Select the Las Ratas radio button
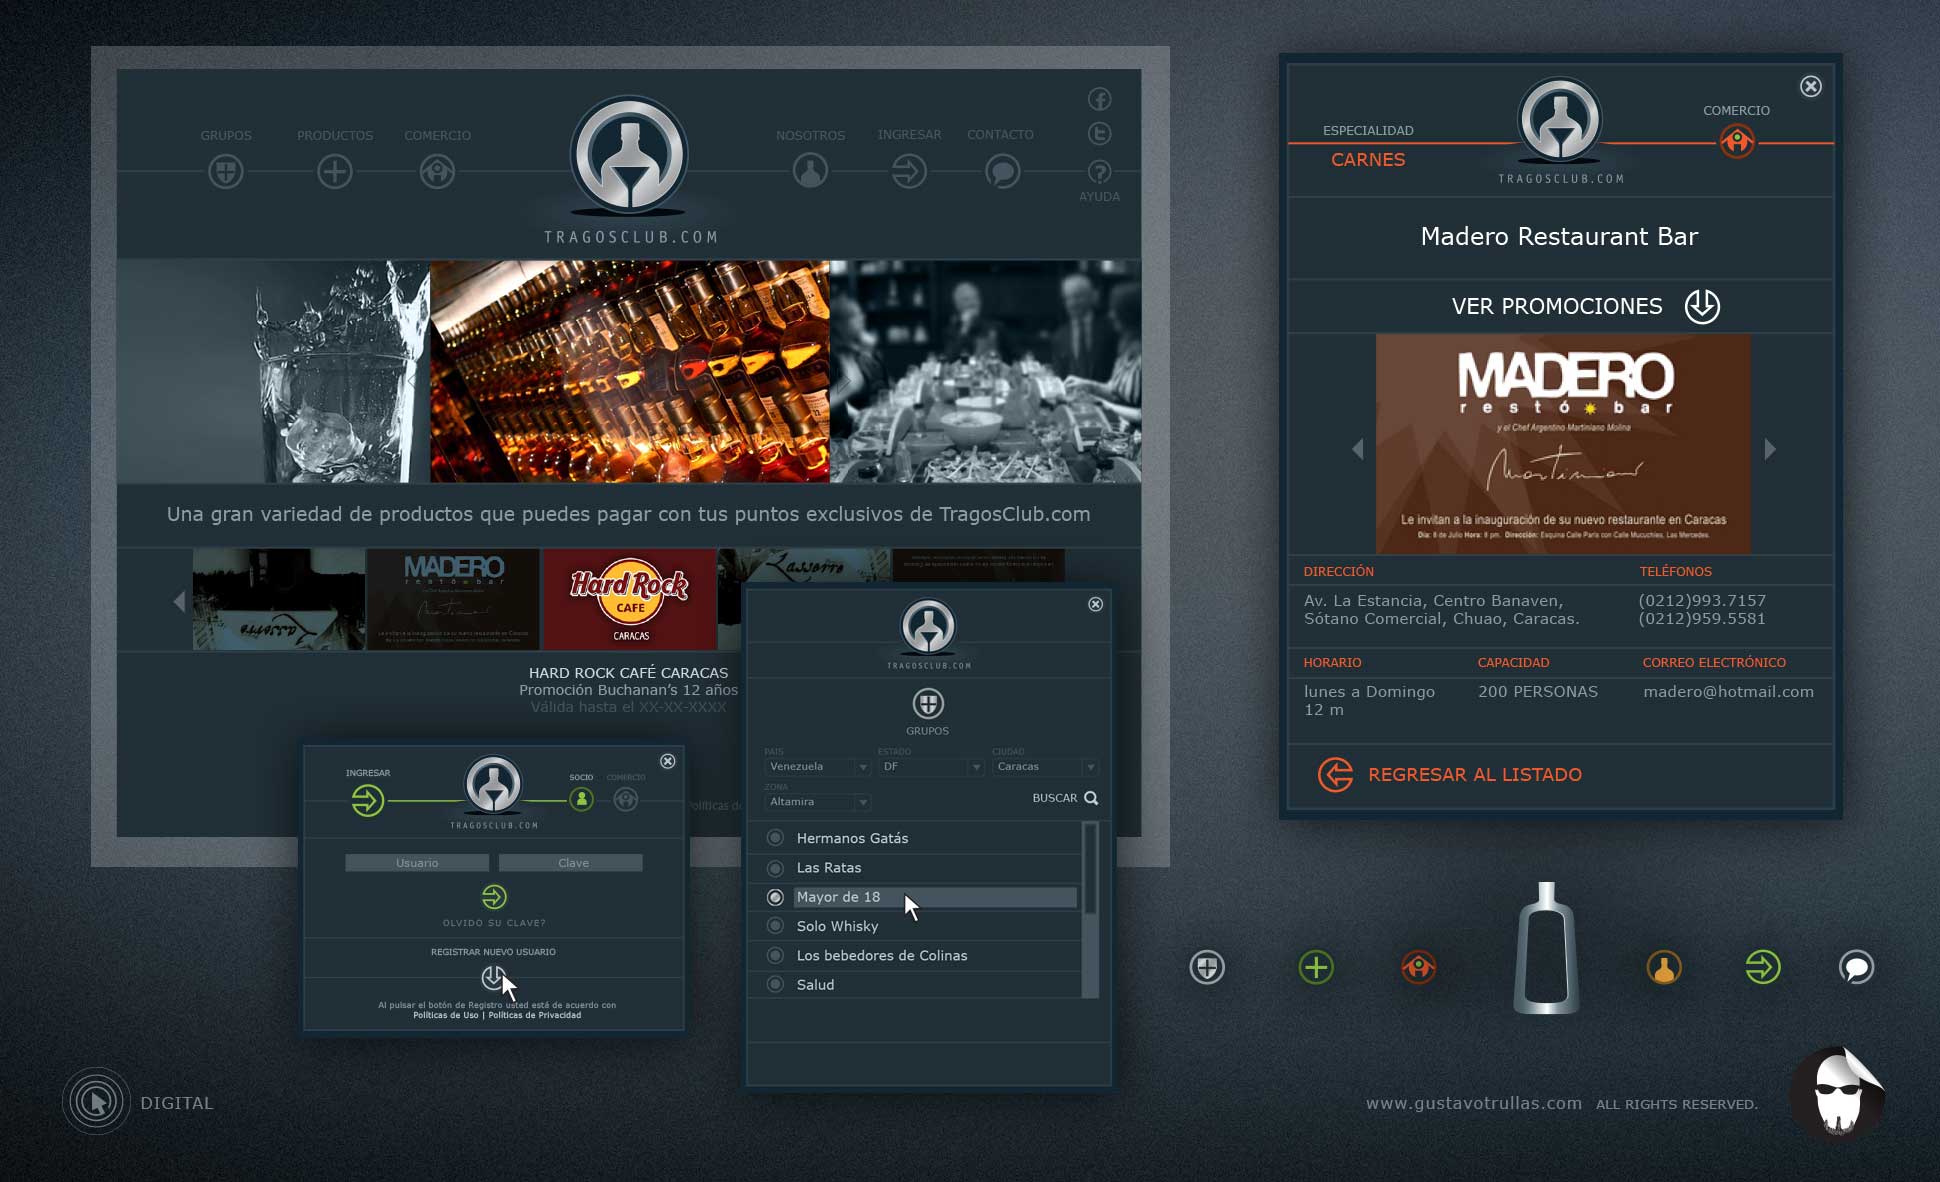1940x1182 pixels. [775, 868]
